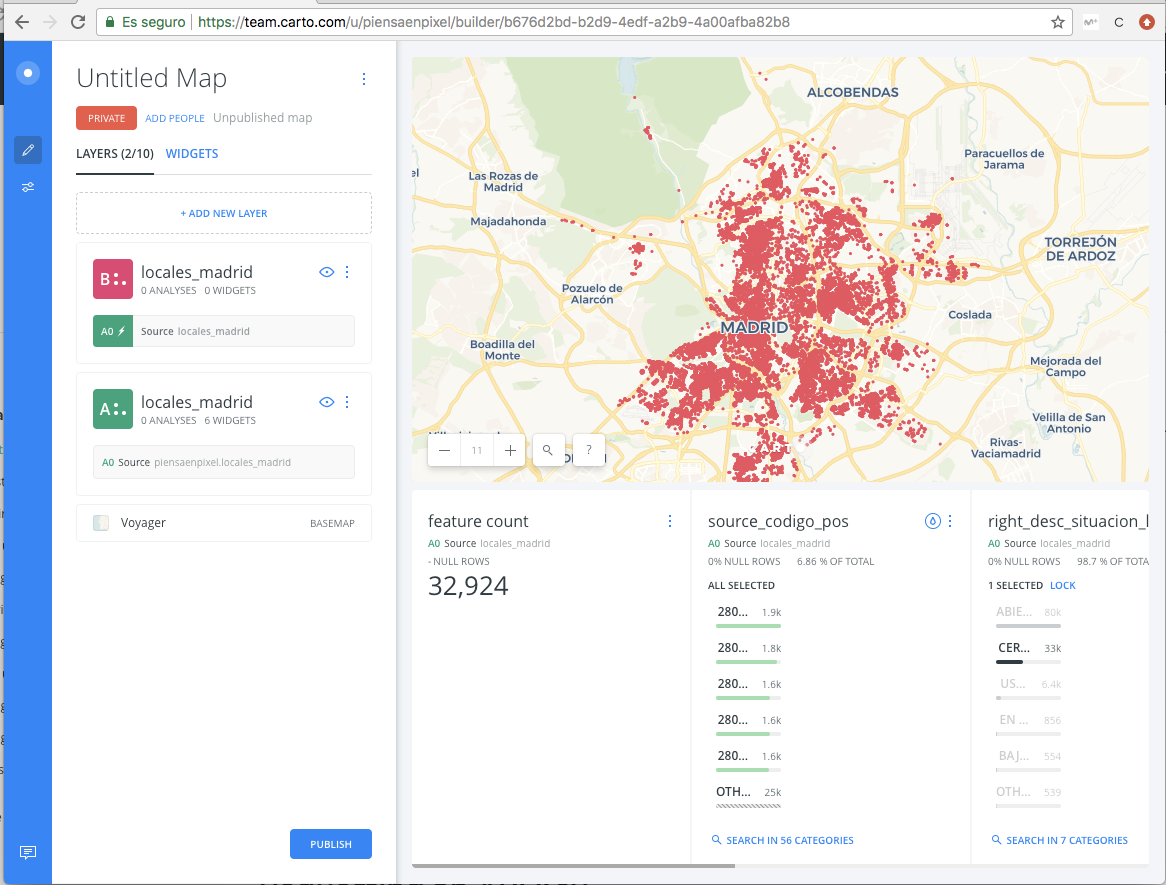The image size is (1166, 885).
Task: Open options menu for layer B locales_madrid
Action: 347,272
